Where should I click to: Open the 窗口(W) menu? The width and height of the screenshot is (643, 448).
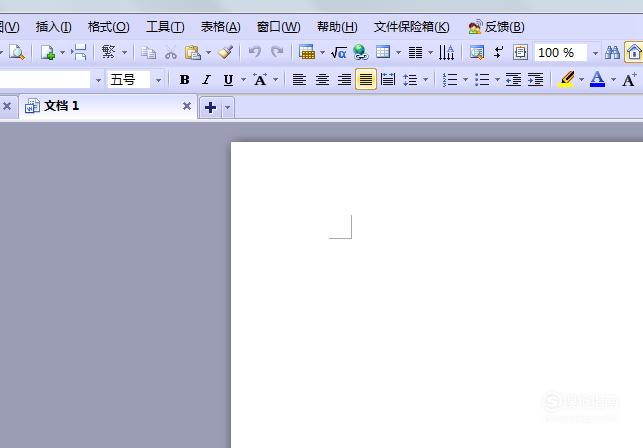pos(278,27)
